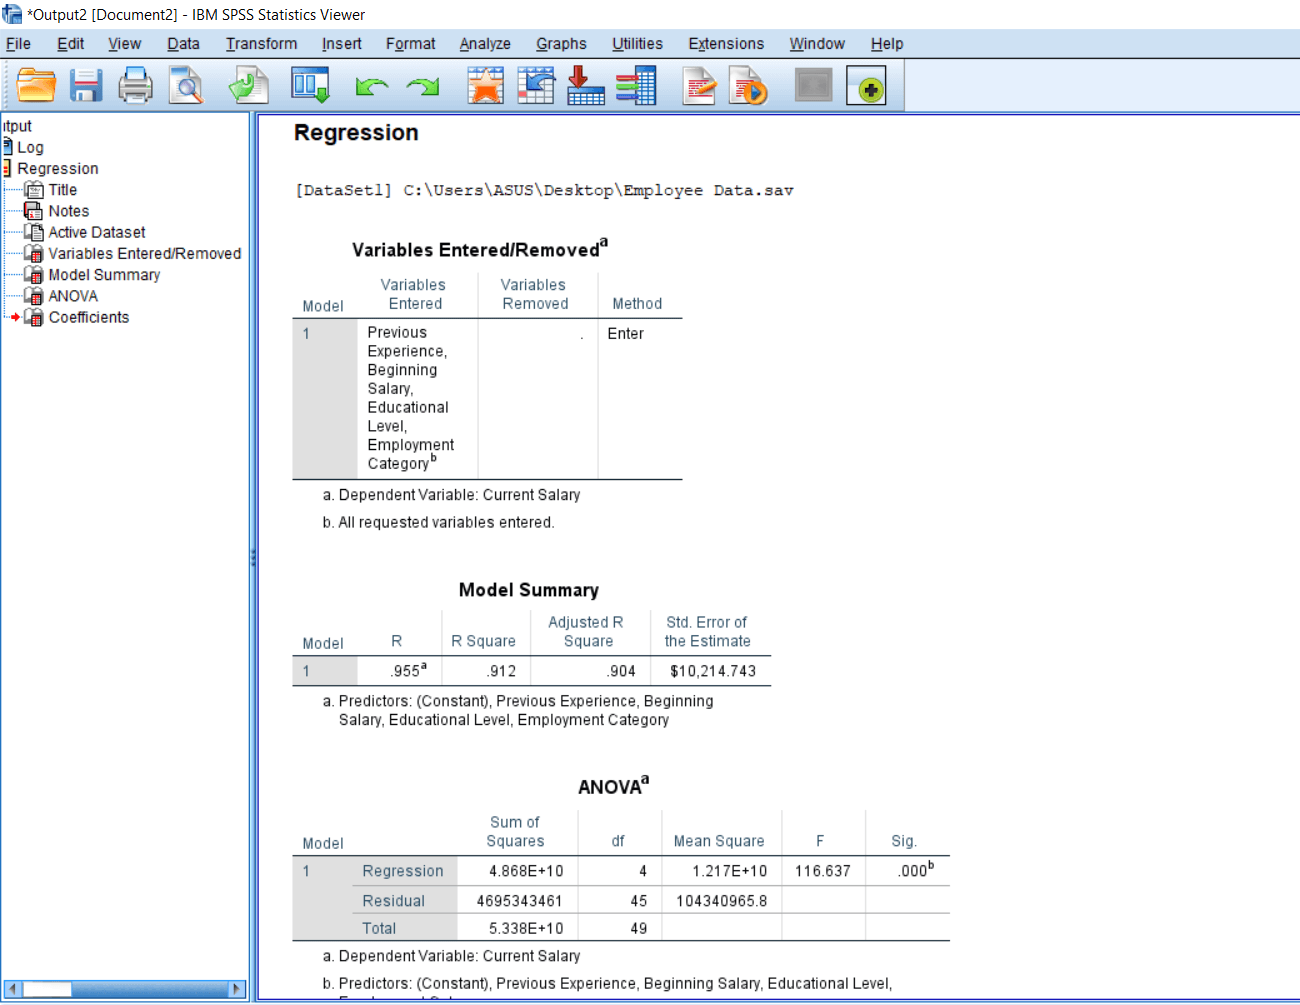The image size is (1300, 1005).
Task: Select Notes item in outline
Action: (68, 211)
